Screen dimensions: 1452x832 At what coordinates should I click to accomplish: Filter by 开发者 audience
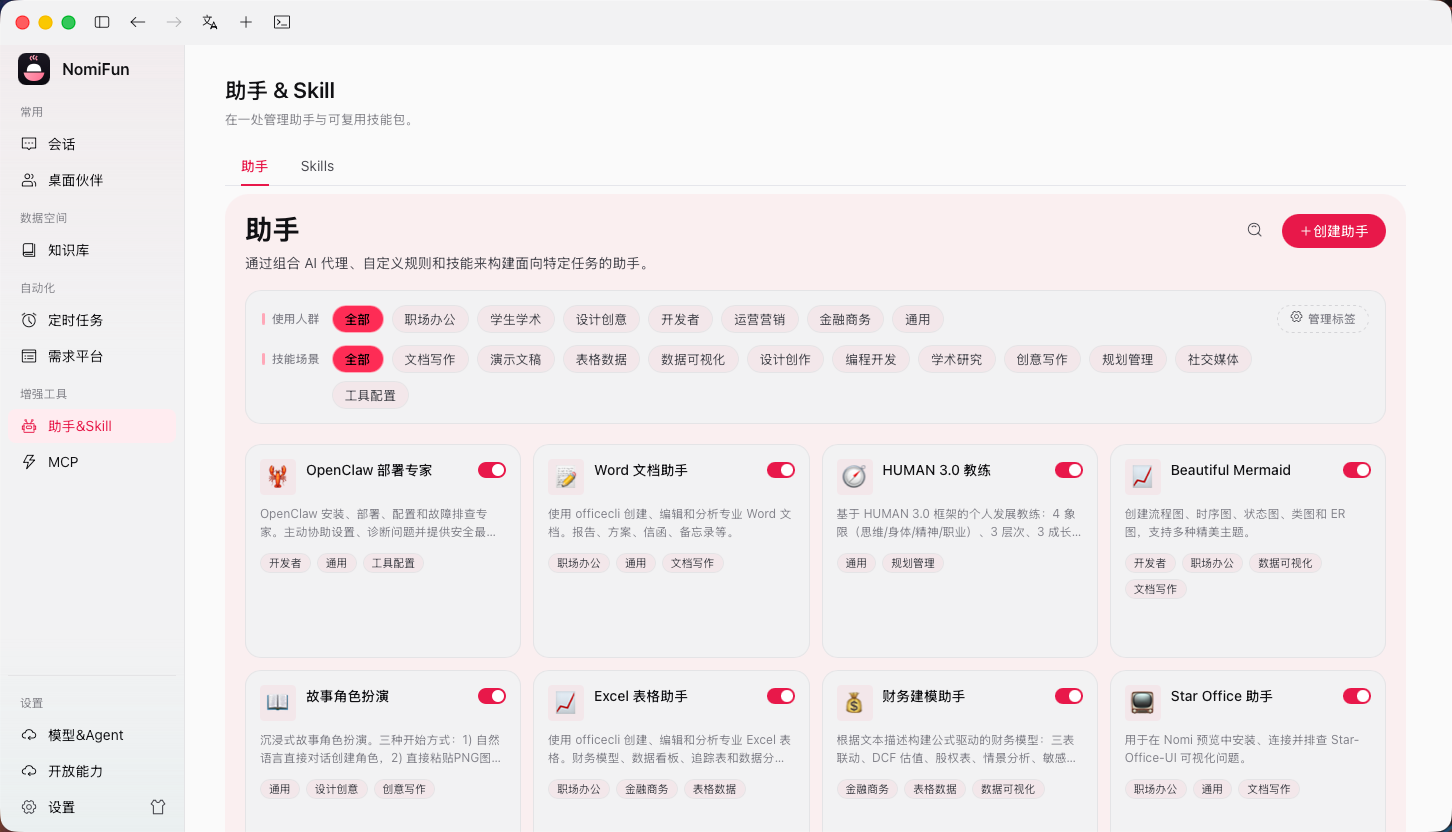(680, 319)
